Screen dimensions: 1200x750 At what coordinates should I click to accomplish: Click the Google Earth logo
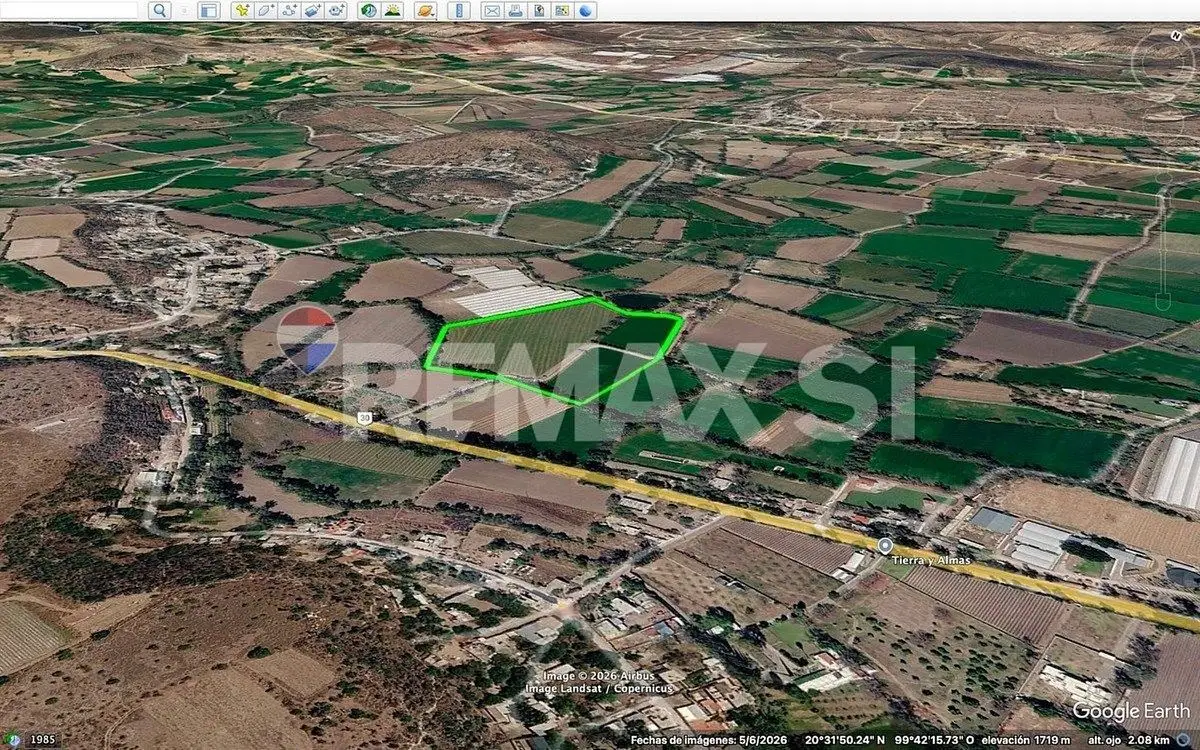(1132, 711)
